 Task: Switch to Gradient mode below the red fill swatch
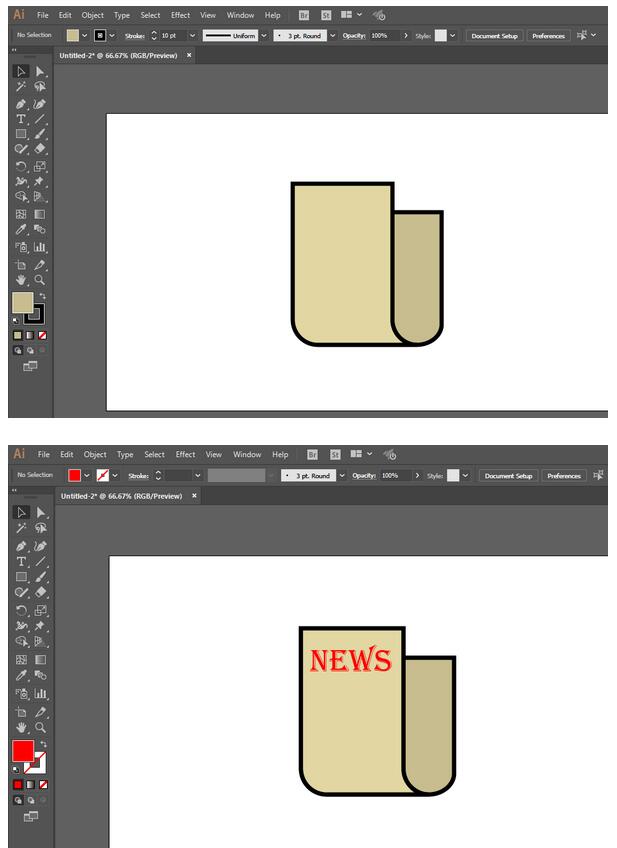coord(30,785)
